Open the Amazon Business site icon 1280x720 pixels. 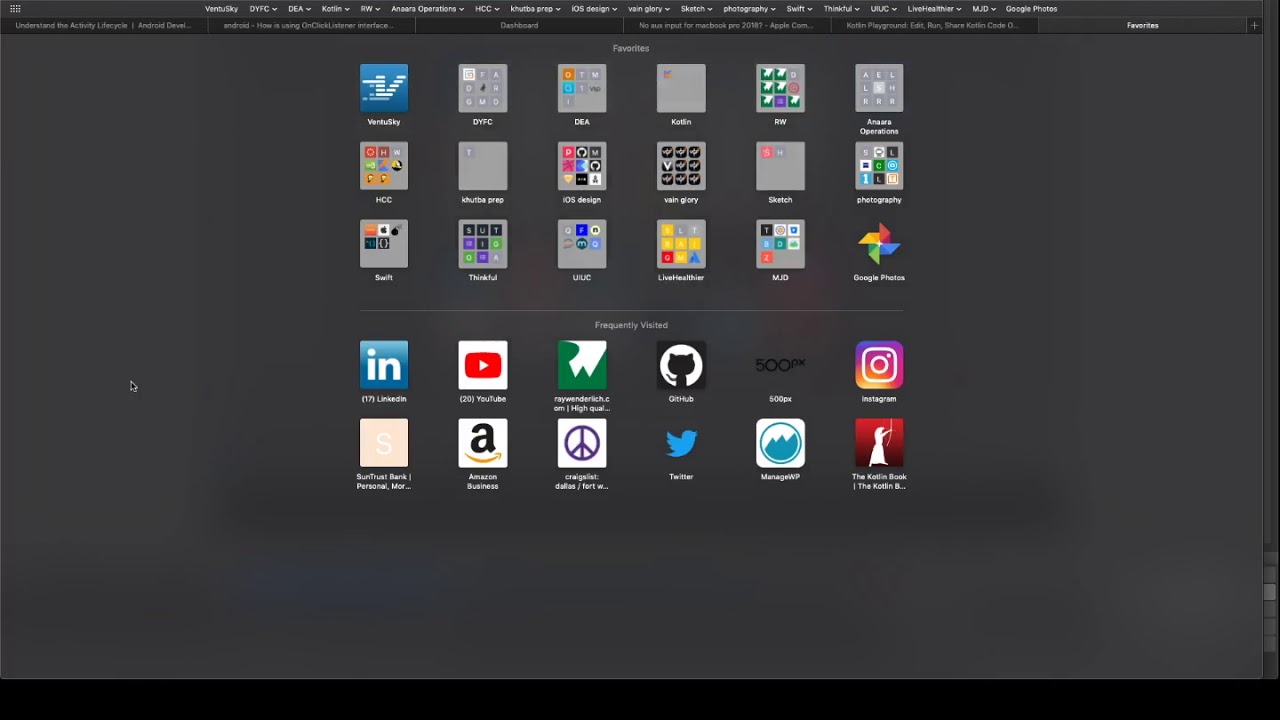(x=483, y=443)
